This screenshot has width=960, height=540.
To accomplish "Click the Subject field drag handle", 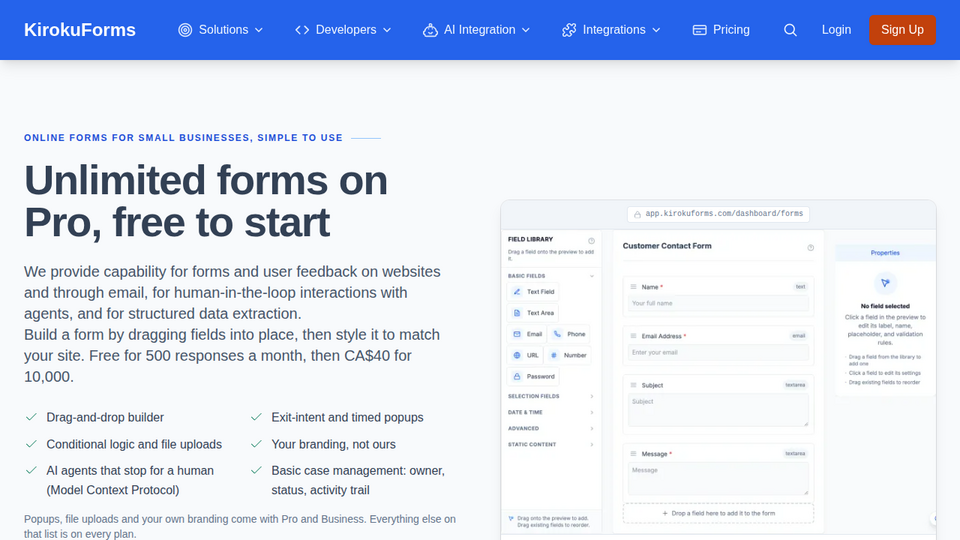I will coord(634,385).
